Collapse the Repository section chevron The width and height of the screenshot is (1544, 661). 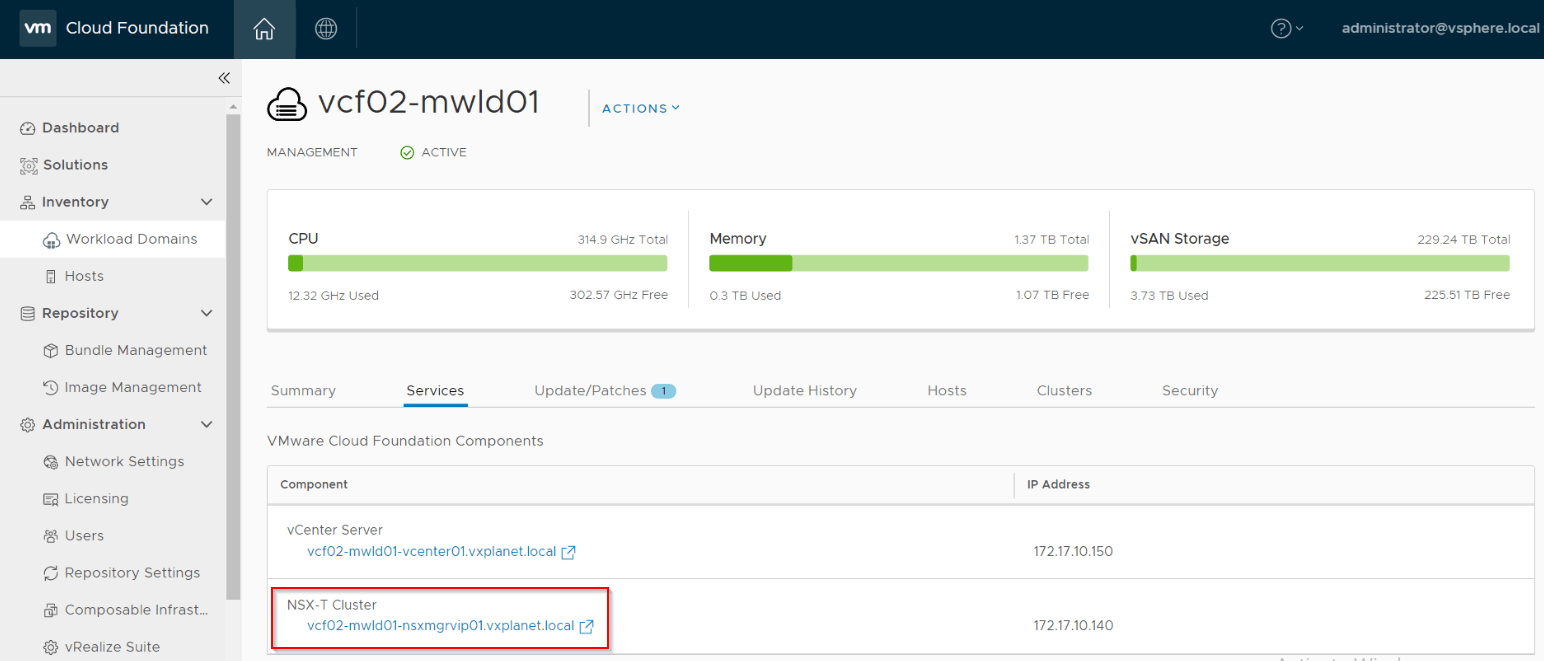pyautogui.click(x=207, y=313)
